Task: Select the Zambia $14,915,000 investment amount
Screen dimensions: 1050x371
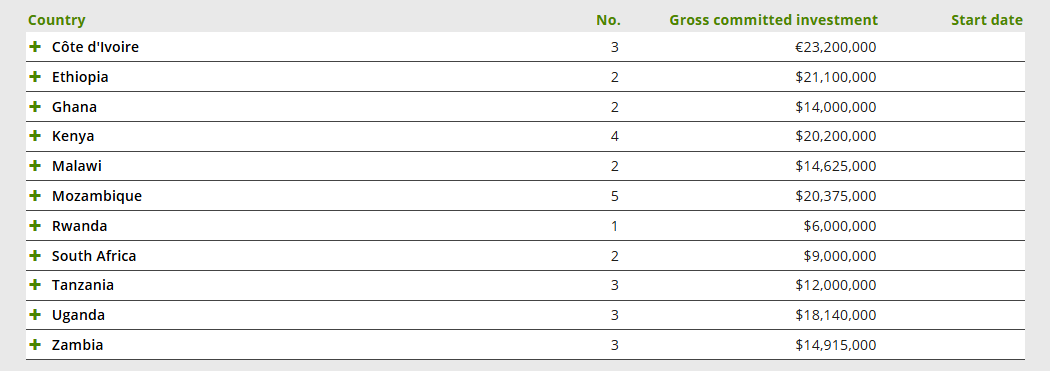Action: point(836,346)
